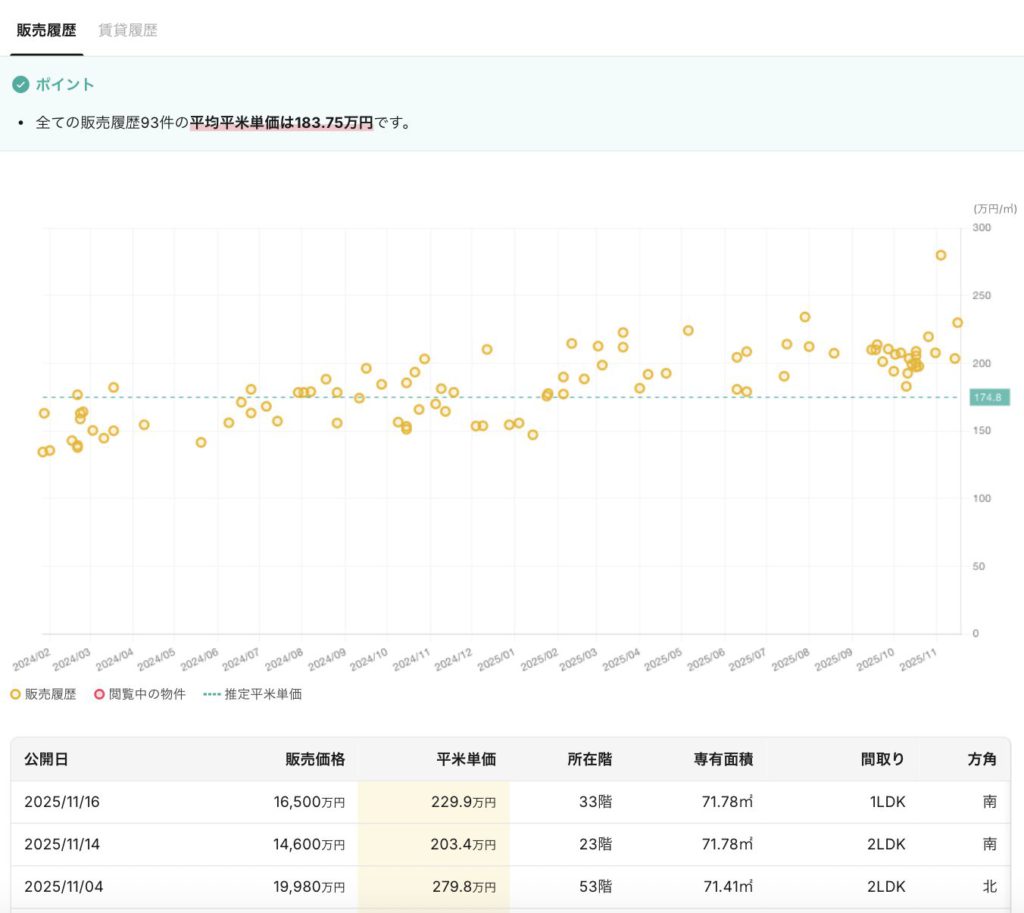
Task: Toggle the 閲覧中の物件 legend label
Action: pos(147,694)
